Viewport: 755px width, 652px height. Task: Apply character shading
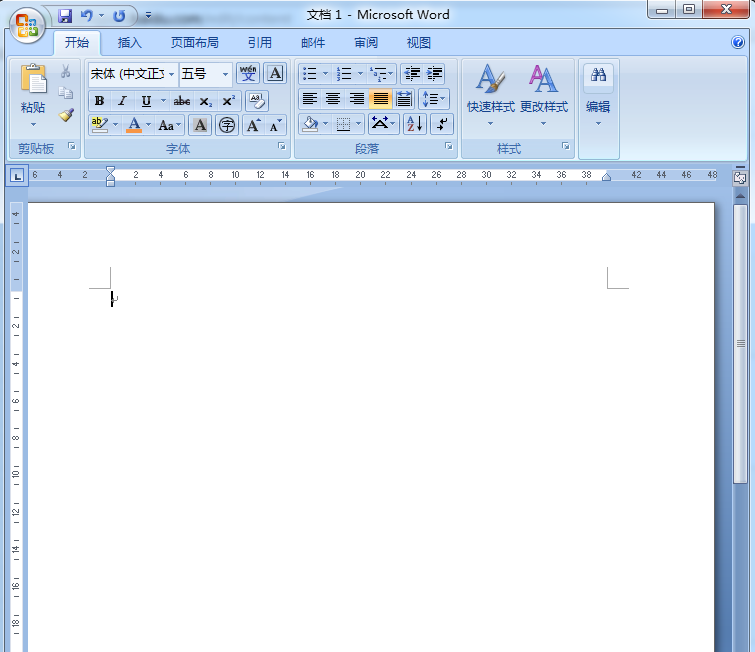(x=200, y=126)
